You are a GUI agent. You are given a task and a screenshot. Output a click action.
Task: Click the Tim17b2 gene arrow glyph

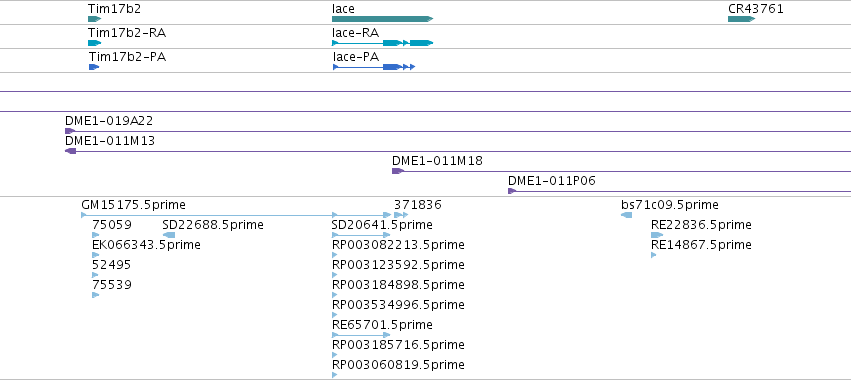click(x=94, y=19)
